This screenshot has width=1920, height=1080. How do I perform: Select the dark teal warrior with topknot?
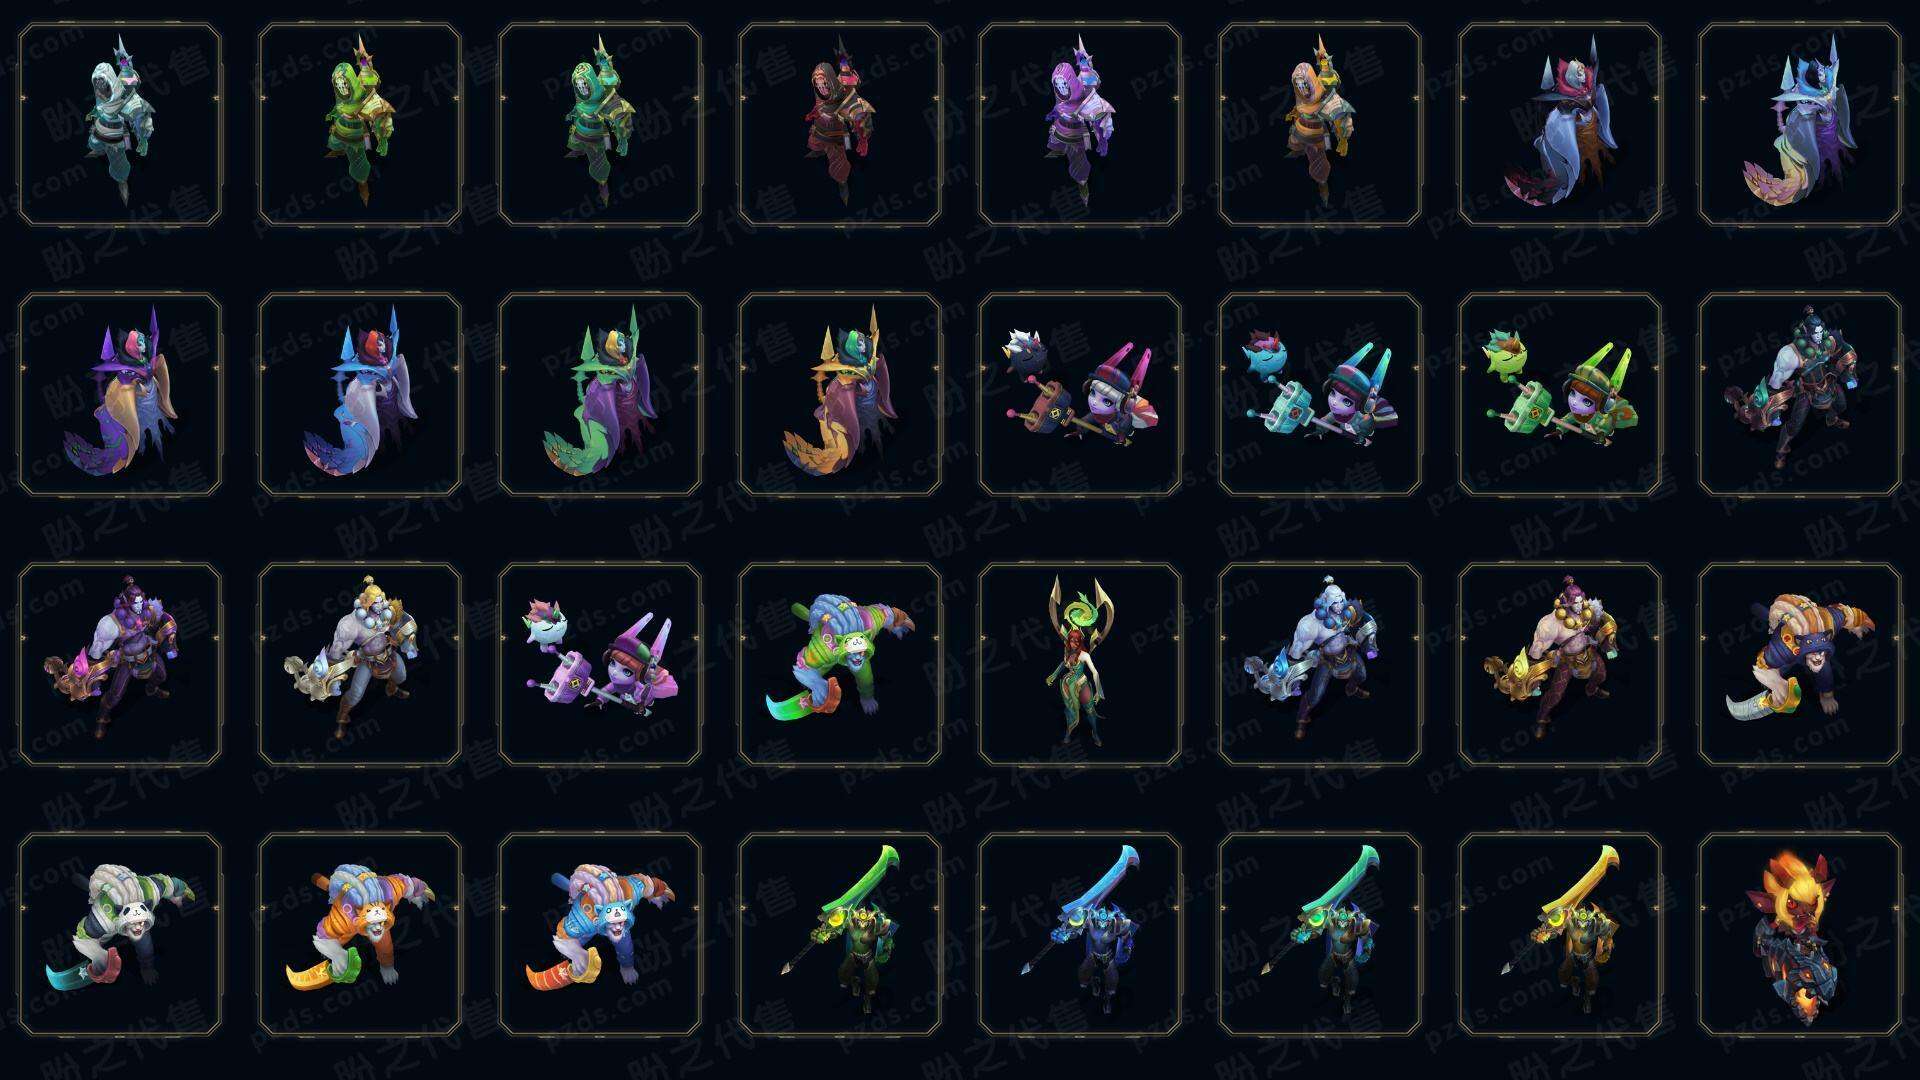point(1800,394)
